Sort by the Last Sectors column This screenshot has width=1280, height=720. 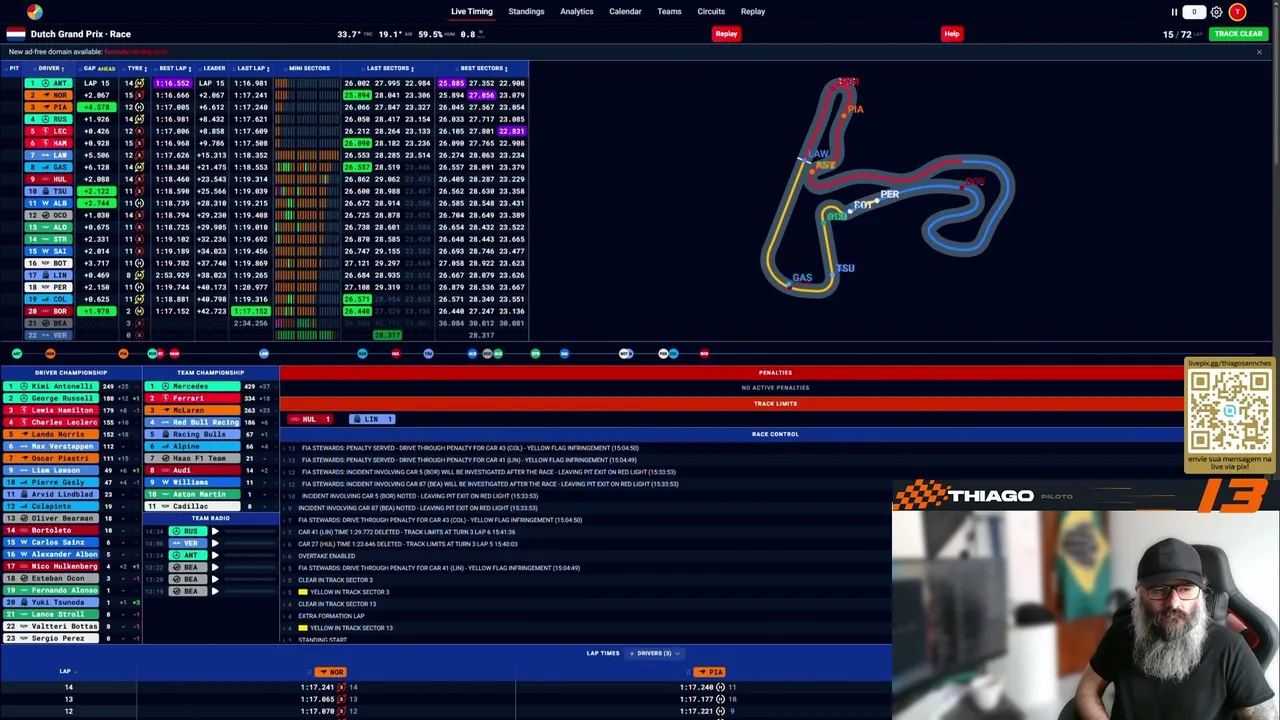point(389,68)
